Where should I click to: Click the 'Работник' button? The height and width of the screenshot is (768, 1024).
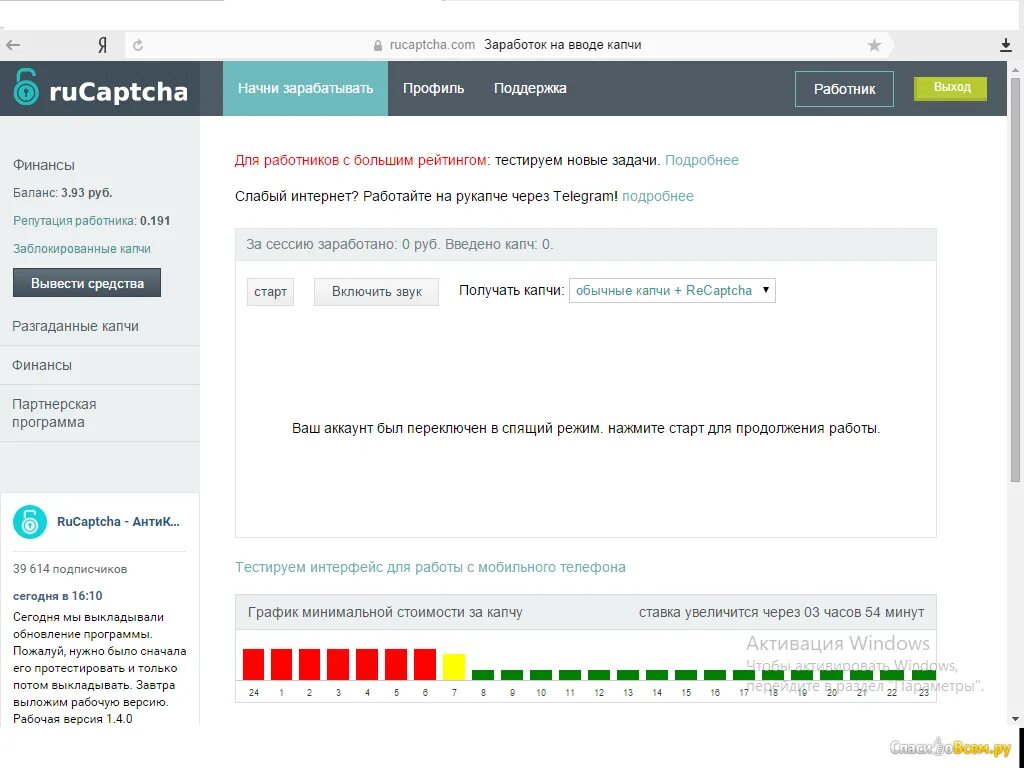[844, 89]
